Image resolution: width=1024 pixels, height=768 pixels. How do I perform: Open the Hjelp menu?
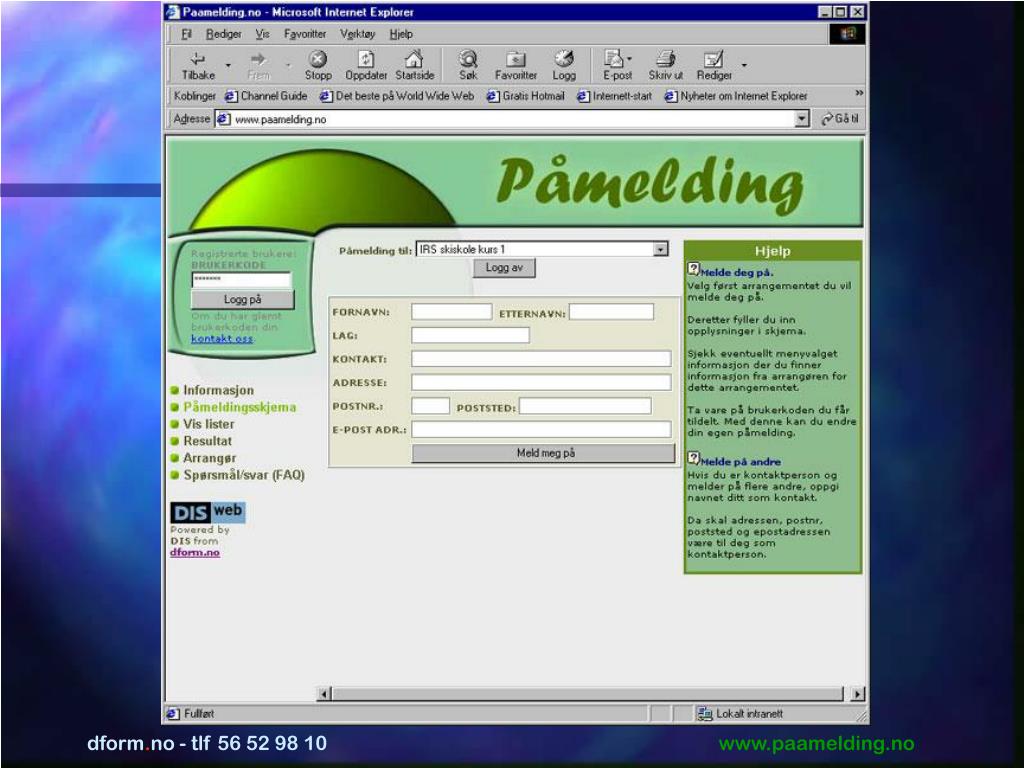click(x=401, y=34)
